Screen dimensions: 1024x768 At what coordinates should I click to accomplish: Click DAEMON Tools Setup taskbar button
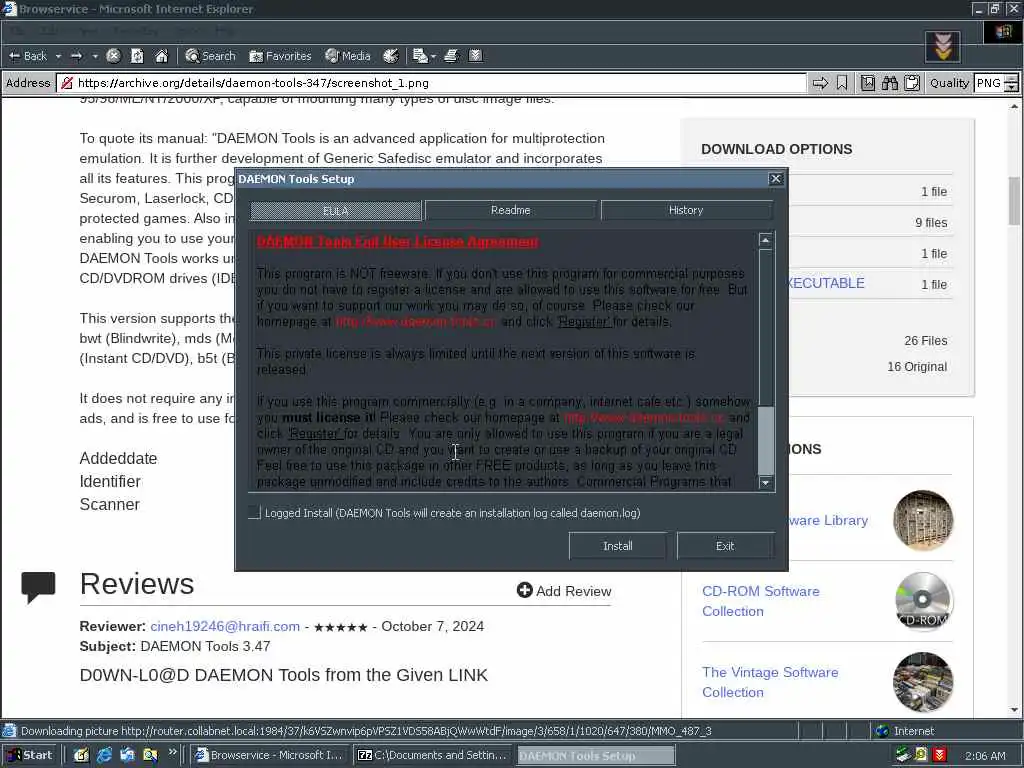click(x=596, y=756)
